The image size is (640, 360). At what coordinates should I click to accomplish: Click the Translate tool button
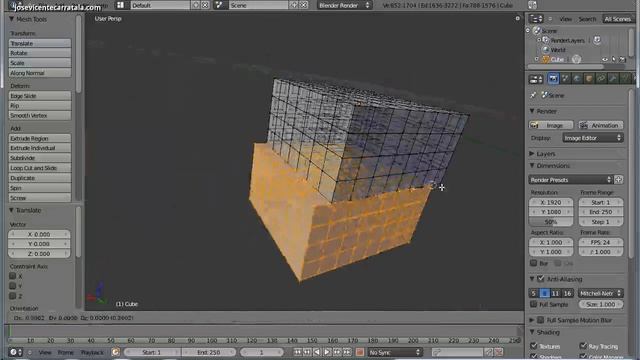[x=40, y=43]
